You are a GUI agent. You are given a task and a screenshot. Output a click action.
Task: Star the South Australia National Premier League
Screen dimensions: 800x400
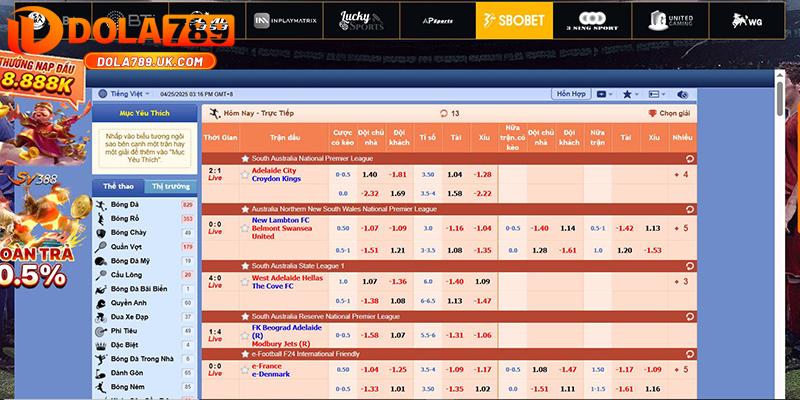pos(245,159)
